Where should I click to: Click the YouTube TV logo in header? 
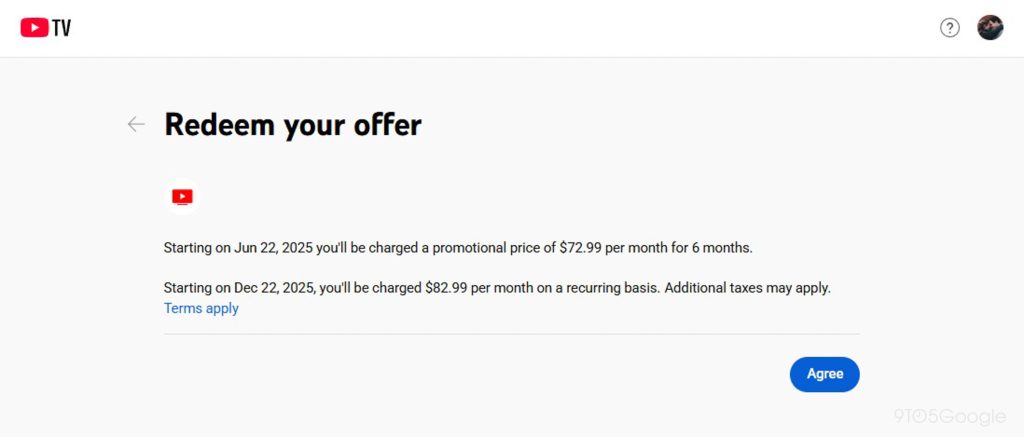click(x=46, y=28)
